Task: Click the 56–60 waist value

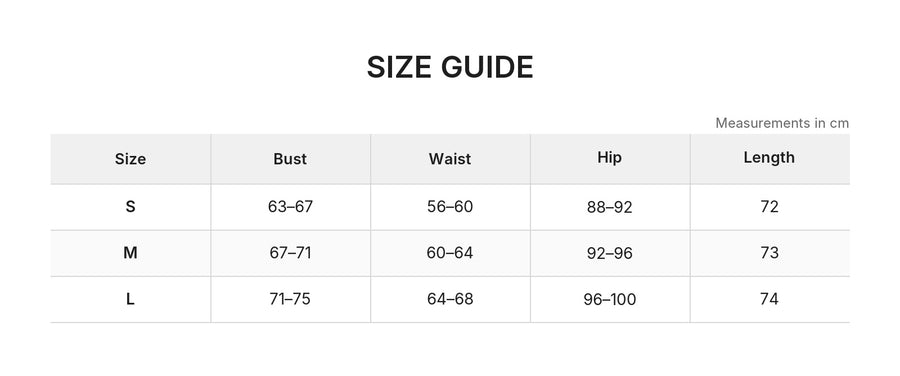Action: click(450, 207)
